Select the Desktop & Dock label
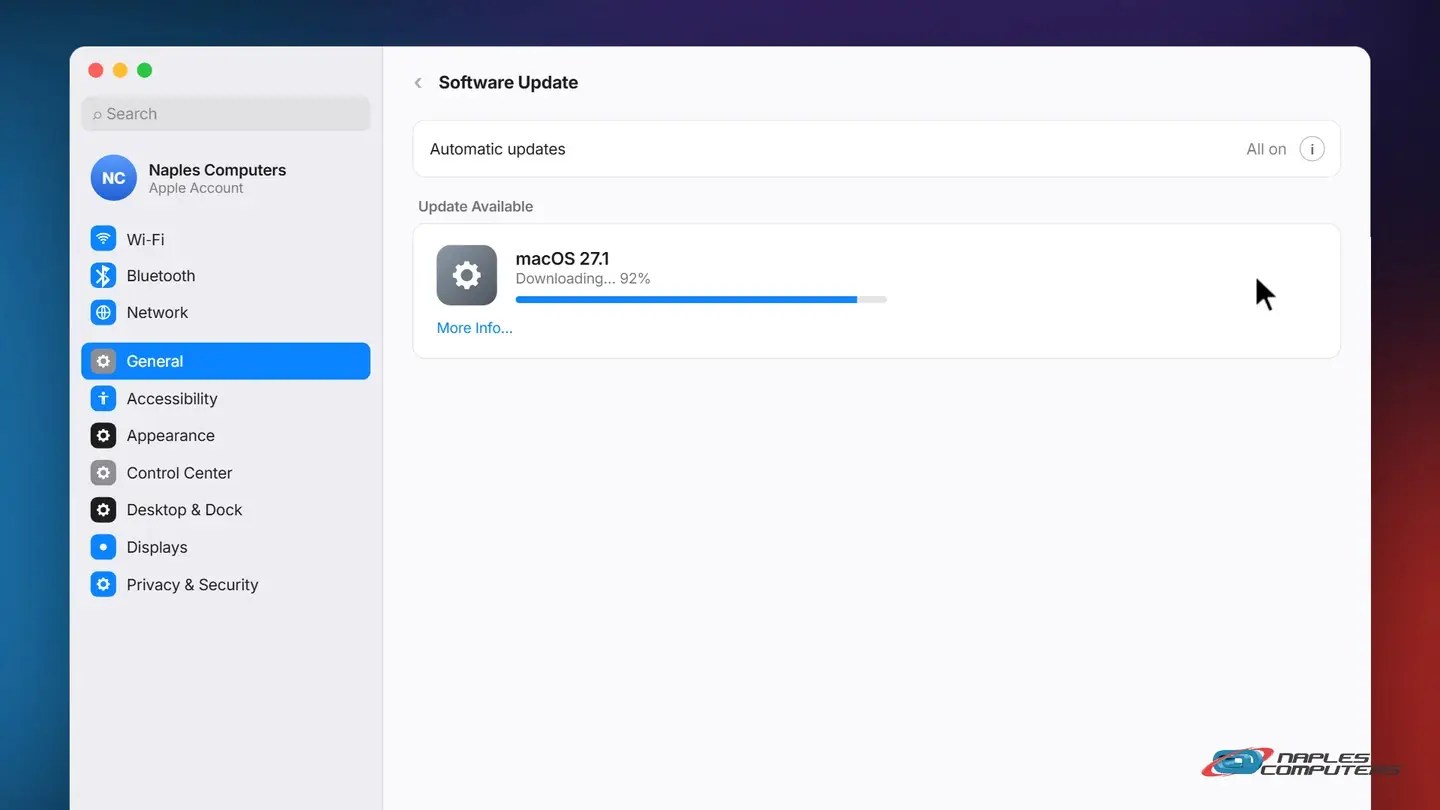This screenshot has width=1440, height=810. [x=185, y=510]
